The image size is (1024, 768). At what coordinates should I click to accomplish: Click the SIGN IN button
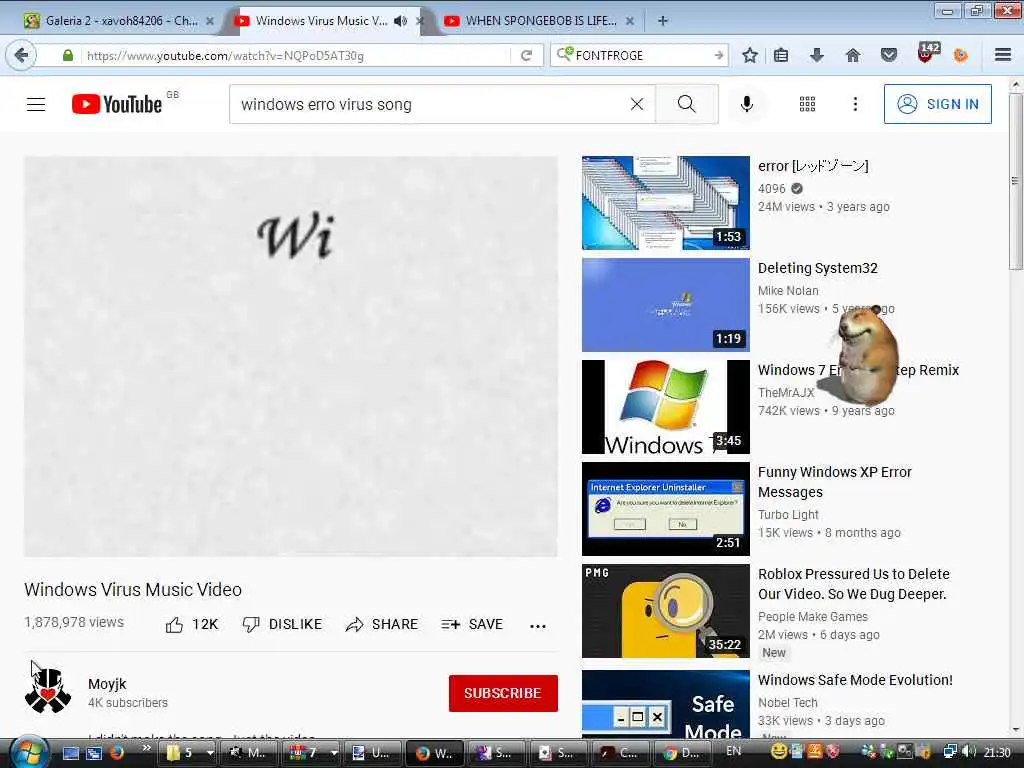(937, 104)
